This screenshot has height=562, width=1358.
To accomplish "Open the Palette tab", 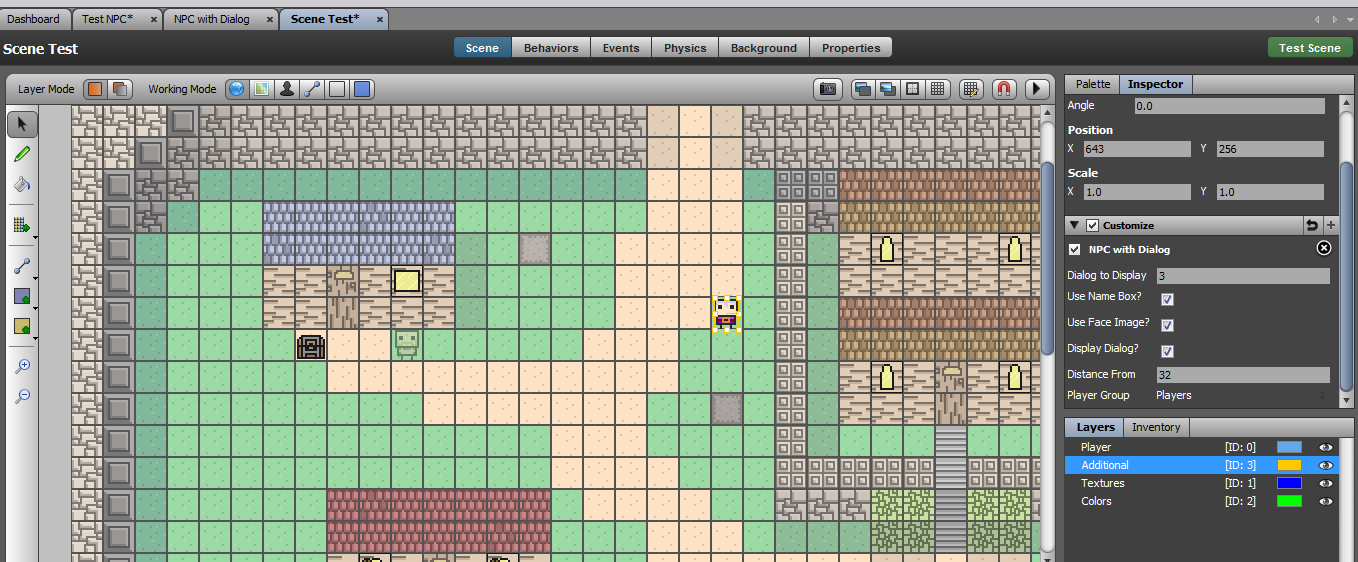I will [x=1093, y=84].
